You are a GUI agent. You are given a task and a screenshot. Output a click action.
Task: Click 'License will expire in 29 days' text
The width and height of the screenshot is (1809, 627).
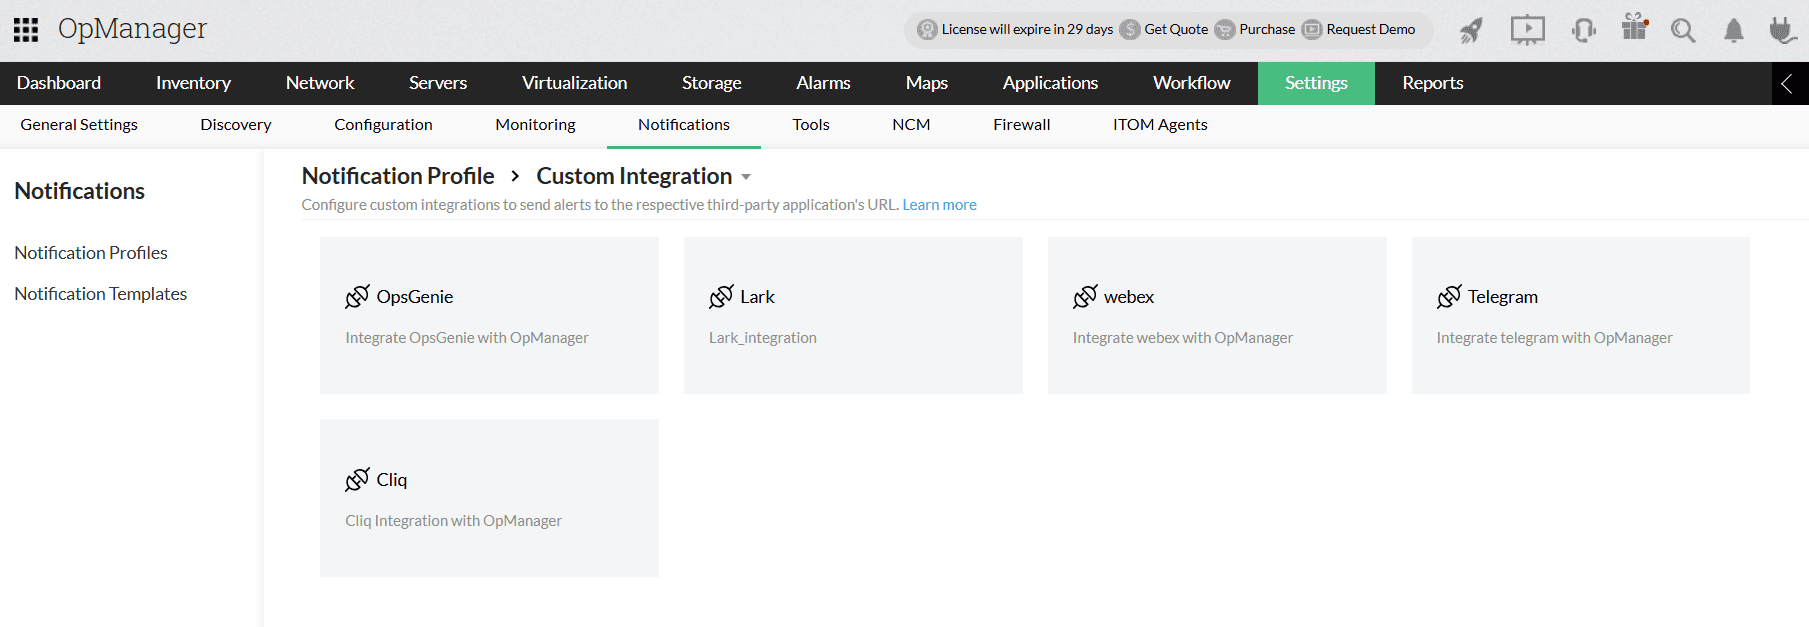point(1027,30)
